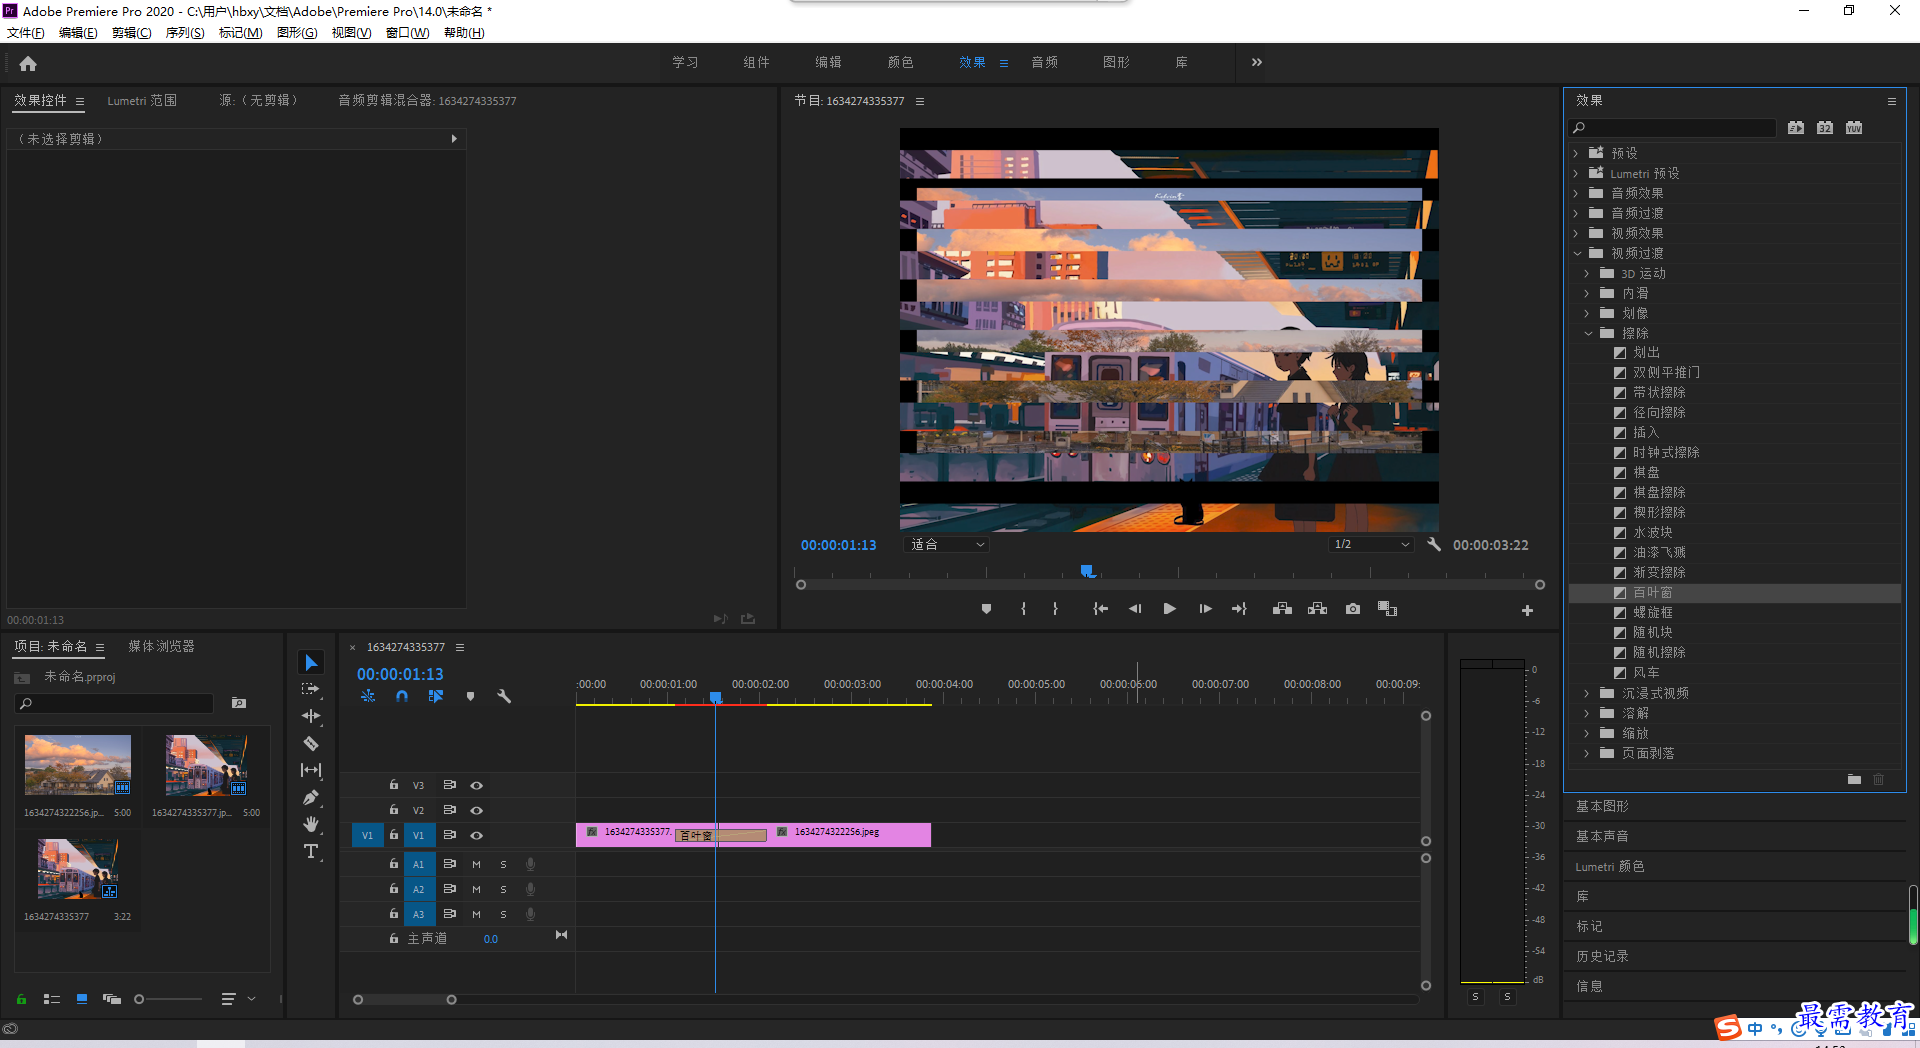Expand the 3D 运动 folder
Image resolution: width=1920 pixels, height=1048 pixels.
click(1587, 273)
